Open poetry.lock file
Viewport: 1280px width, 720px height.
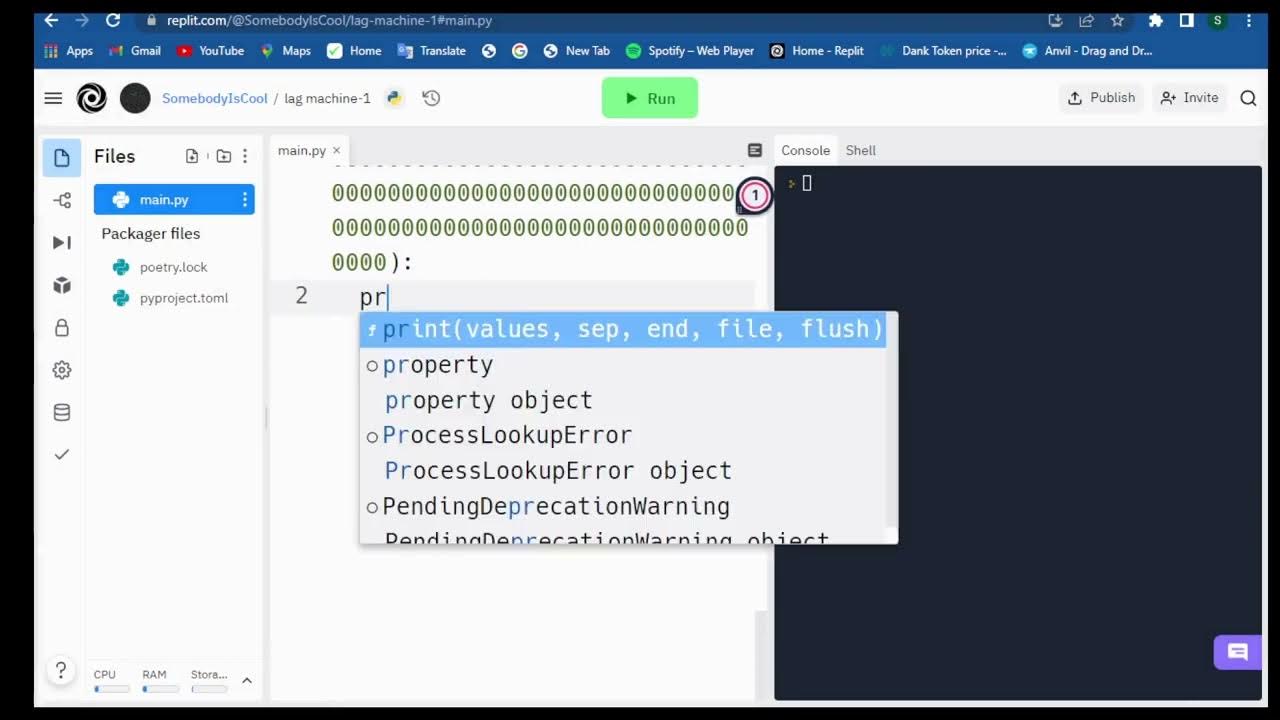click(173, 267)
